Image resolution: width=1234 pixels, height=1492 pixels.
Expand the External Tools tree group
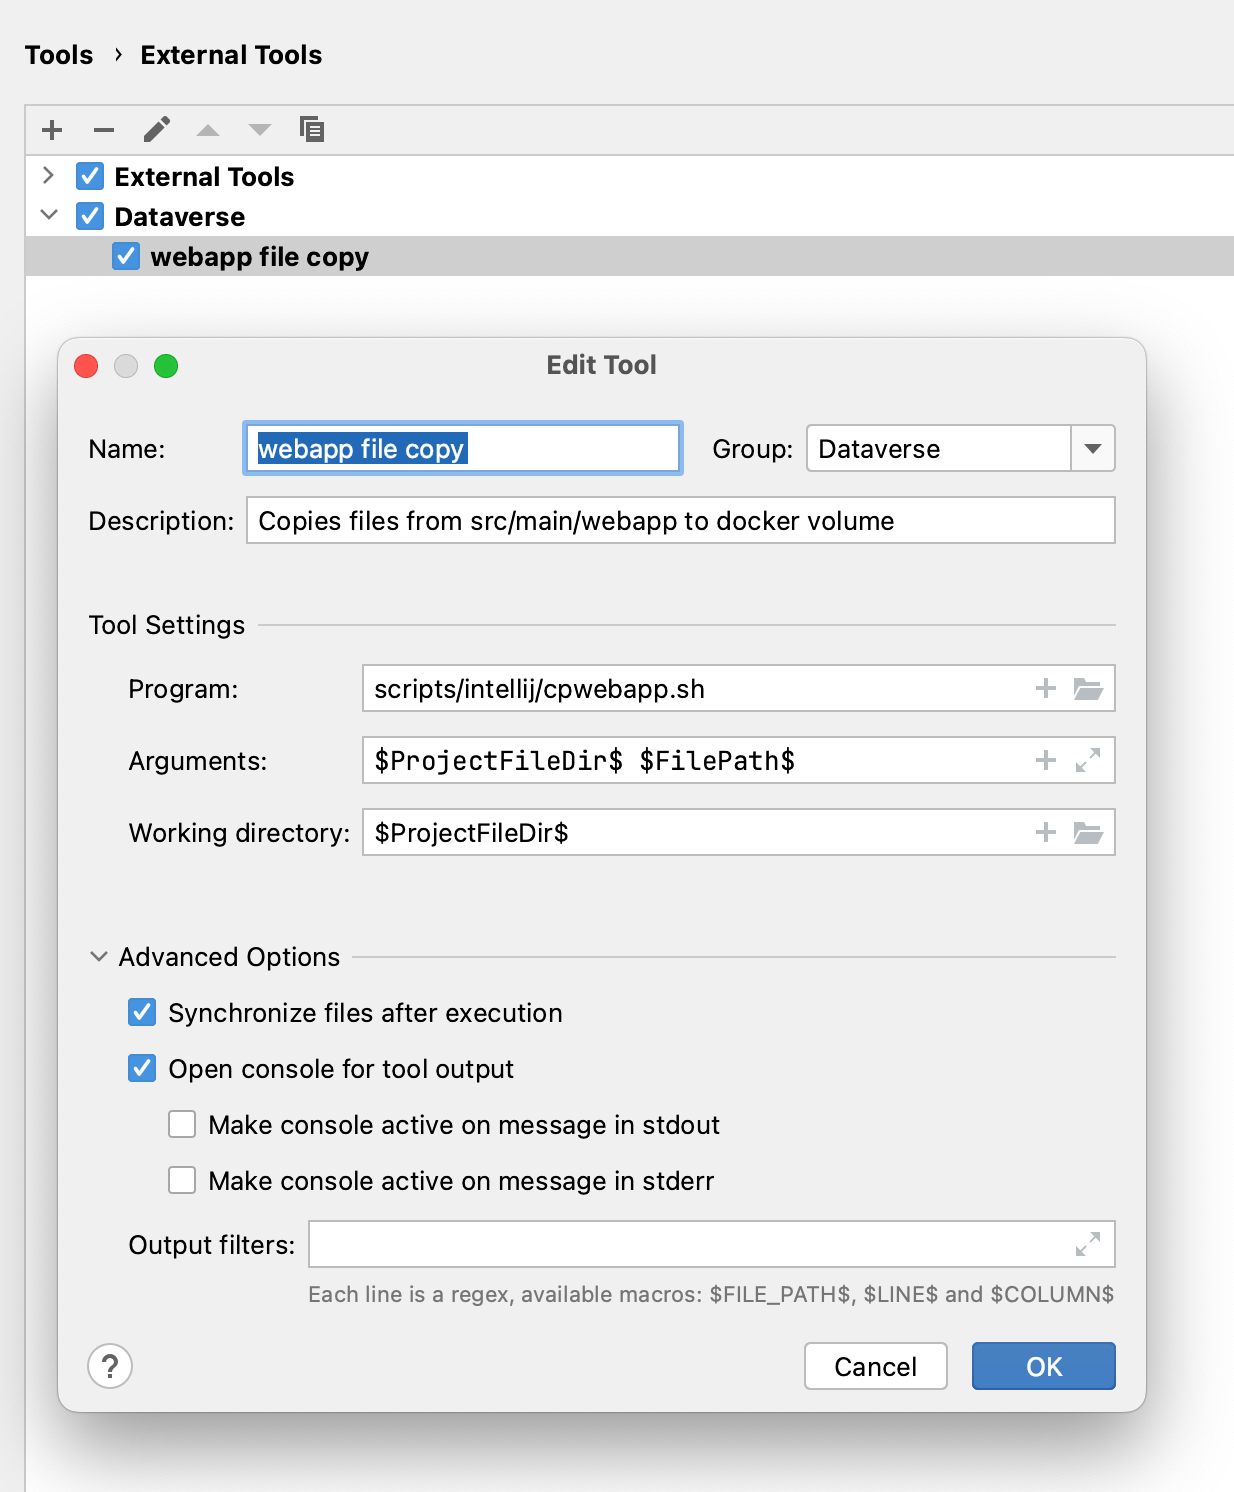click(48, 176)
